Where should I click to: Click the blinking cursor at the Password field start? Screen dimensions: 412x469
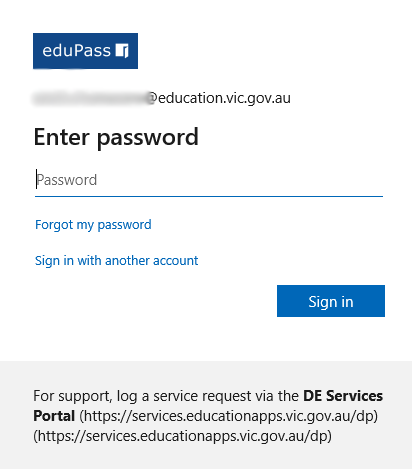coord(36,179)
